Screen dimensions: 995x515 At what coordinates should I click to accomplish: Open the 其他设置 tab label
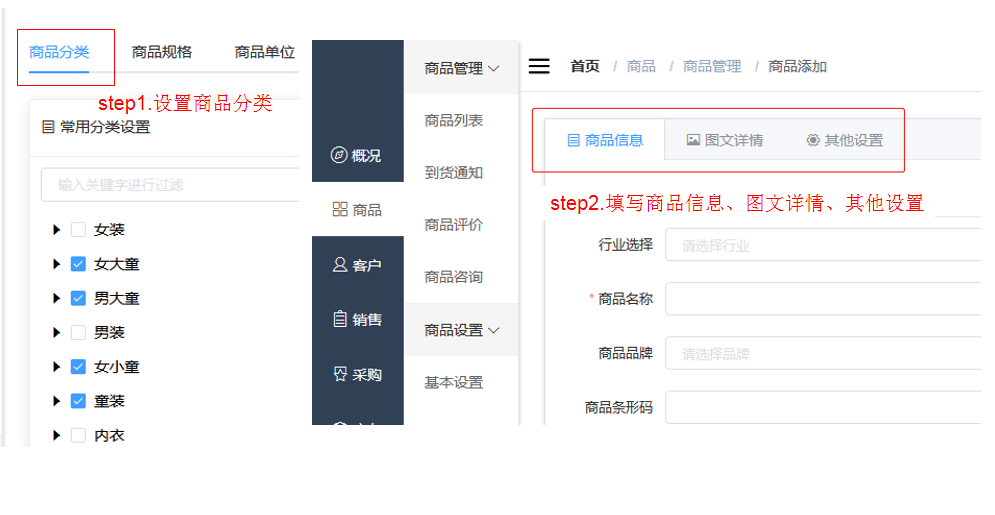point(854,140)
